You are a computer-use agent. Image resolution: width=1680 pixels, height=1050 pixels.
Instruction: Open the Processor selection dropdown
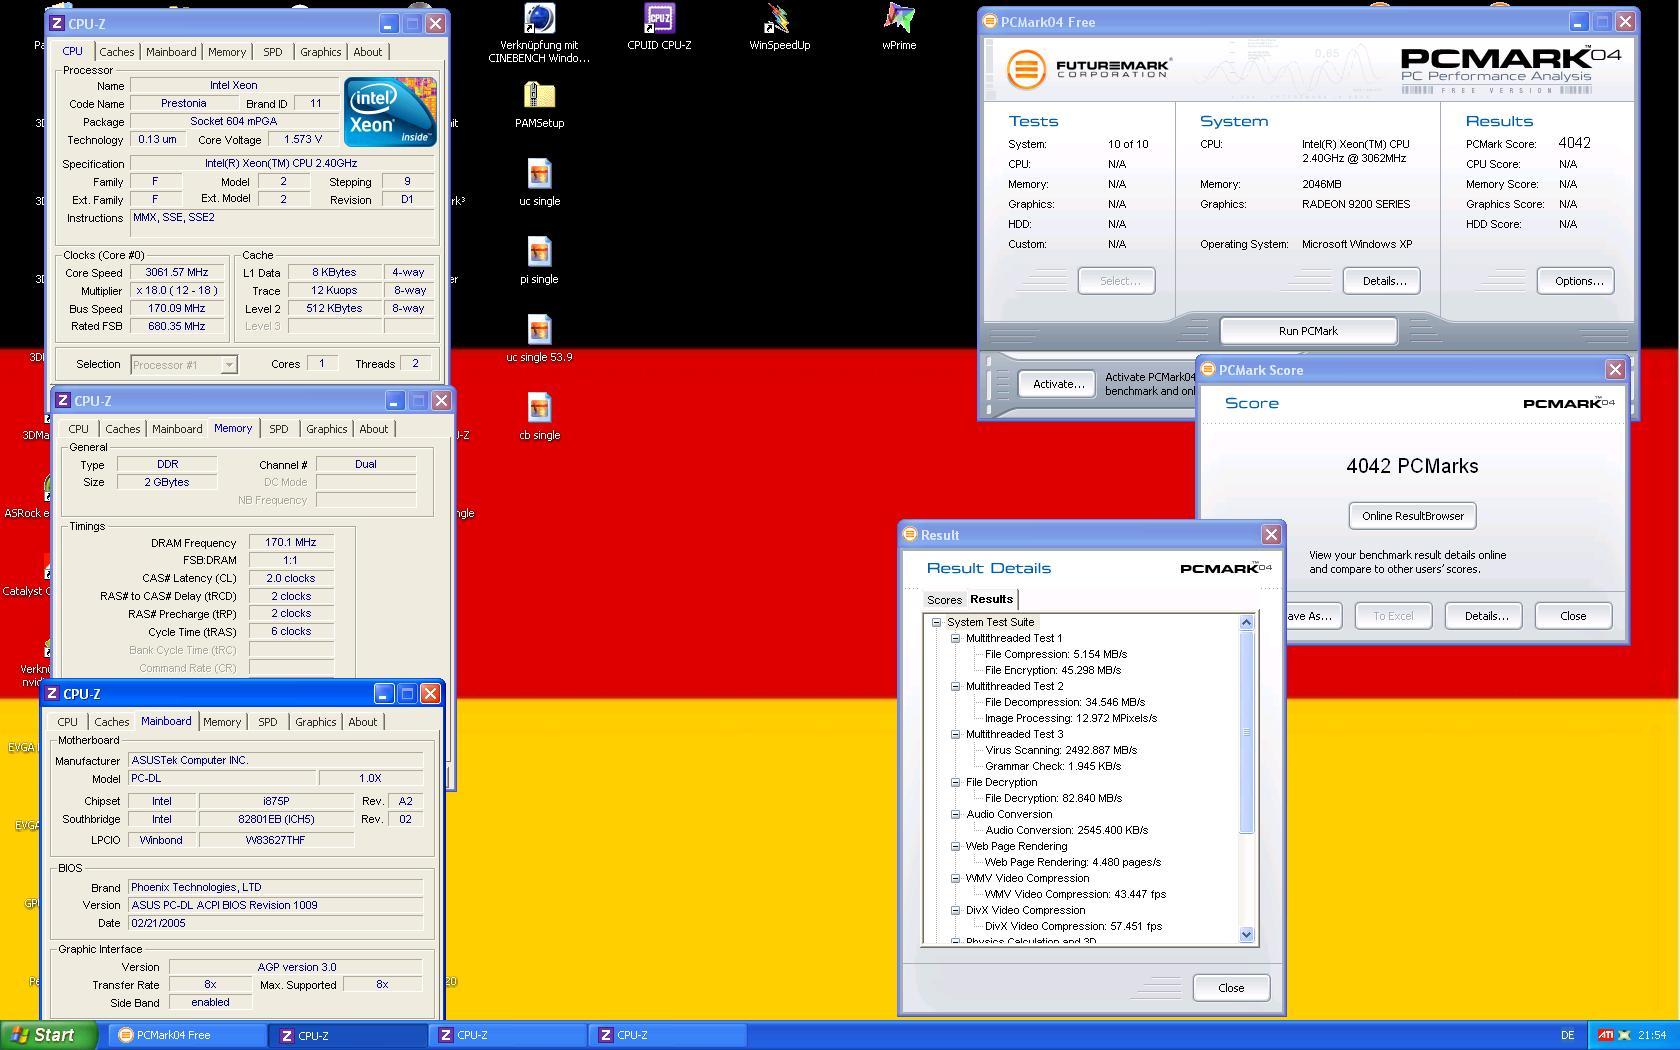click(229, 365)
